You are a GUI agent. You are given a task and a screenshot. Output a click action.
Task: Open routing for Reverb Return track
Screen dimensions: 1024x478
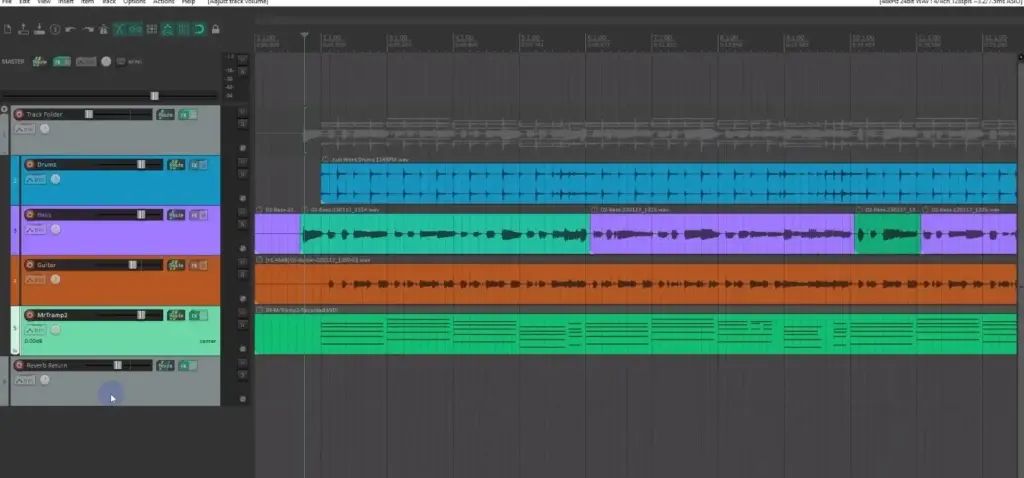pos(165,366)
